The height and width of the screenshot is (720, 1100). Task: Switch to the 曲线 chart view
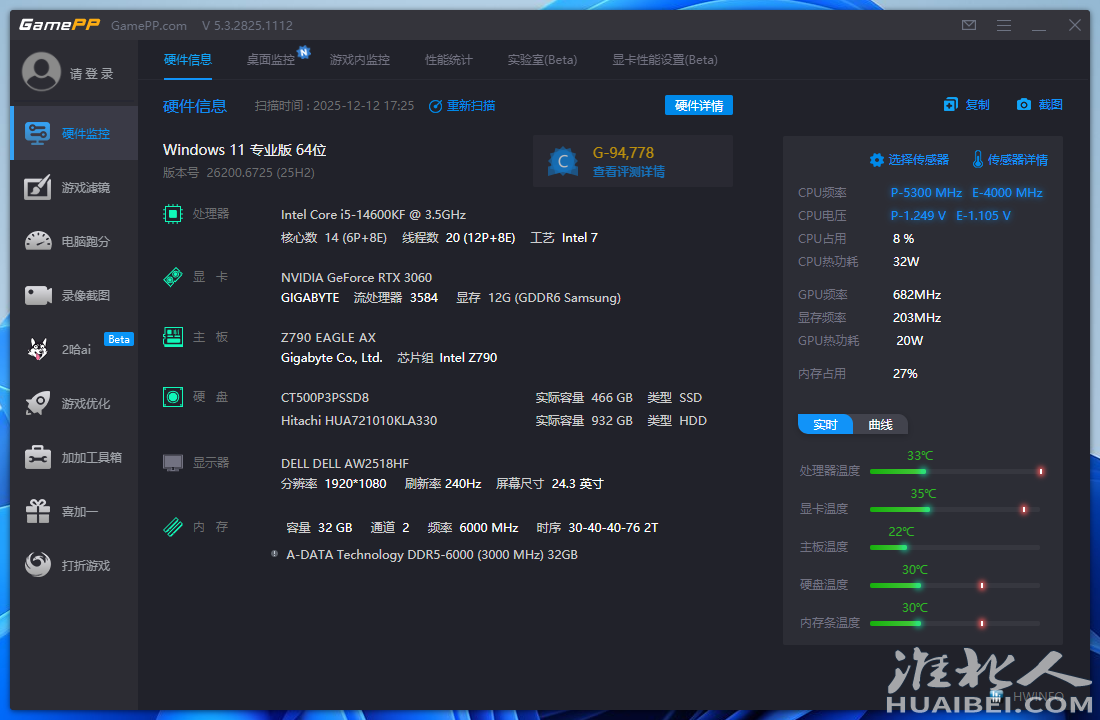pyautogui.click(x=880, y=424)
